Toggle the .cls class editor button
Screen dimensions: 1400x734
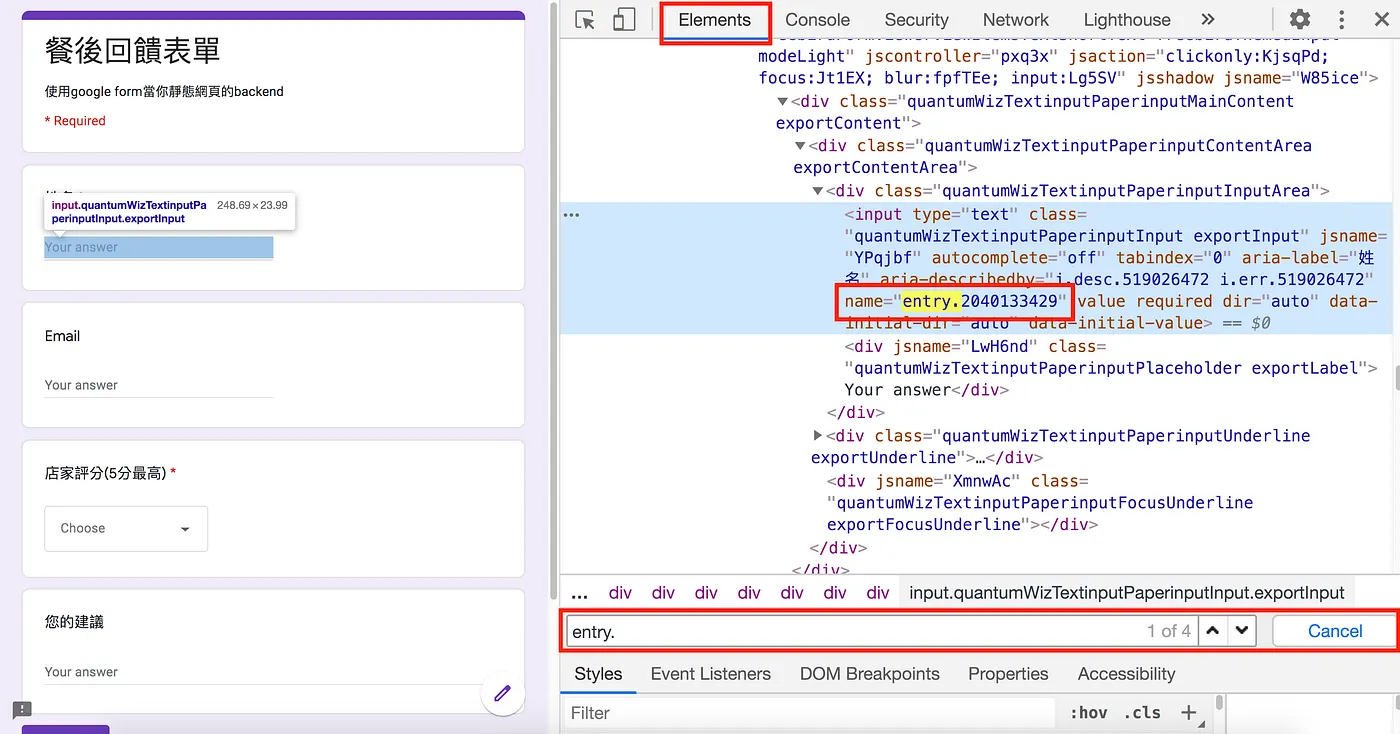1142,713
